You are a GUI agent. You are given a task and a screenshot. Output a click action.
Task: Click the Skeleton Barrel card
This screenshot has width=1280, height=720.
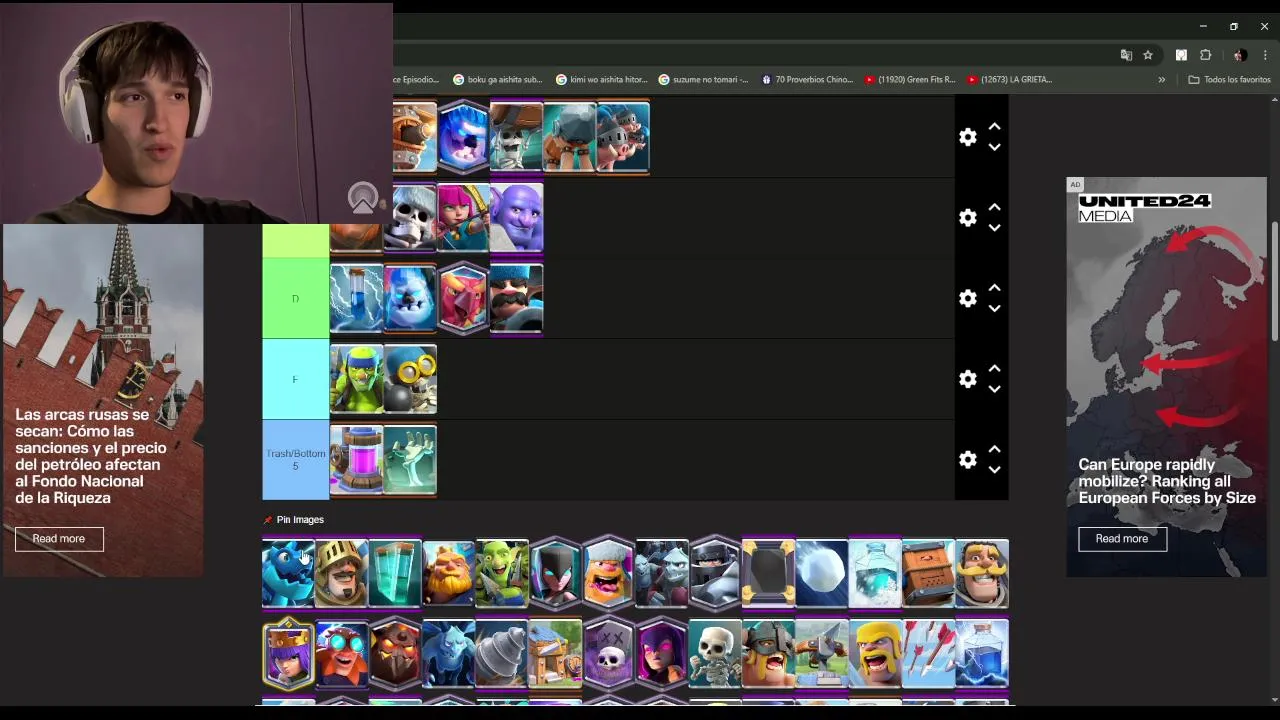516,137
